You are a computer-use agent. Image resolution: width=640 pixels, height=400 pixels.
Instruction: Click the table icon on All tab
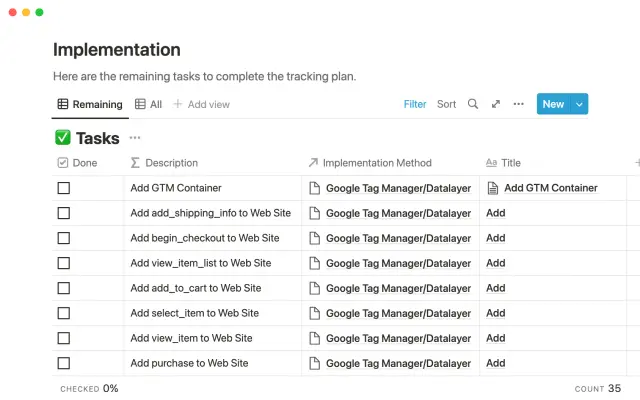(x=140, y=104)
